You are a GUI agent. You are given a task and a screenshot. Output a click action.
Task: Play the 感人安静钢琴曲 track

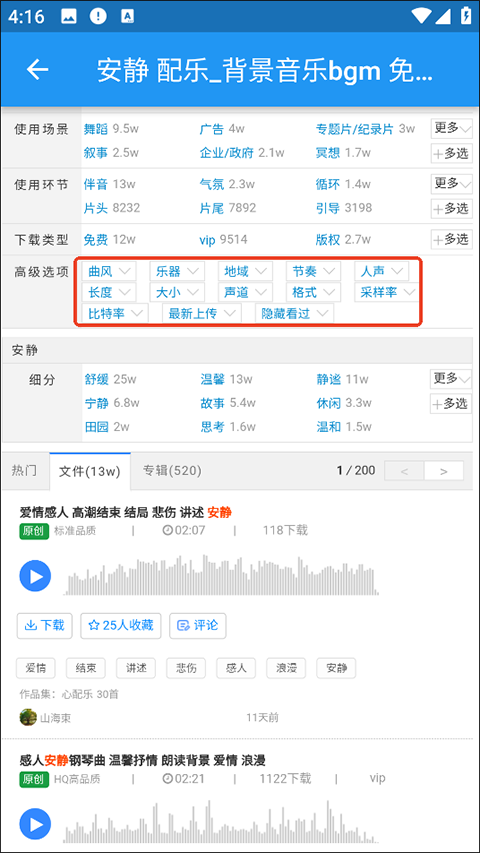pyautogui.click(x=35, y=824)
